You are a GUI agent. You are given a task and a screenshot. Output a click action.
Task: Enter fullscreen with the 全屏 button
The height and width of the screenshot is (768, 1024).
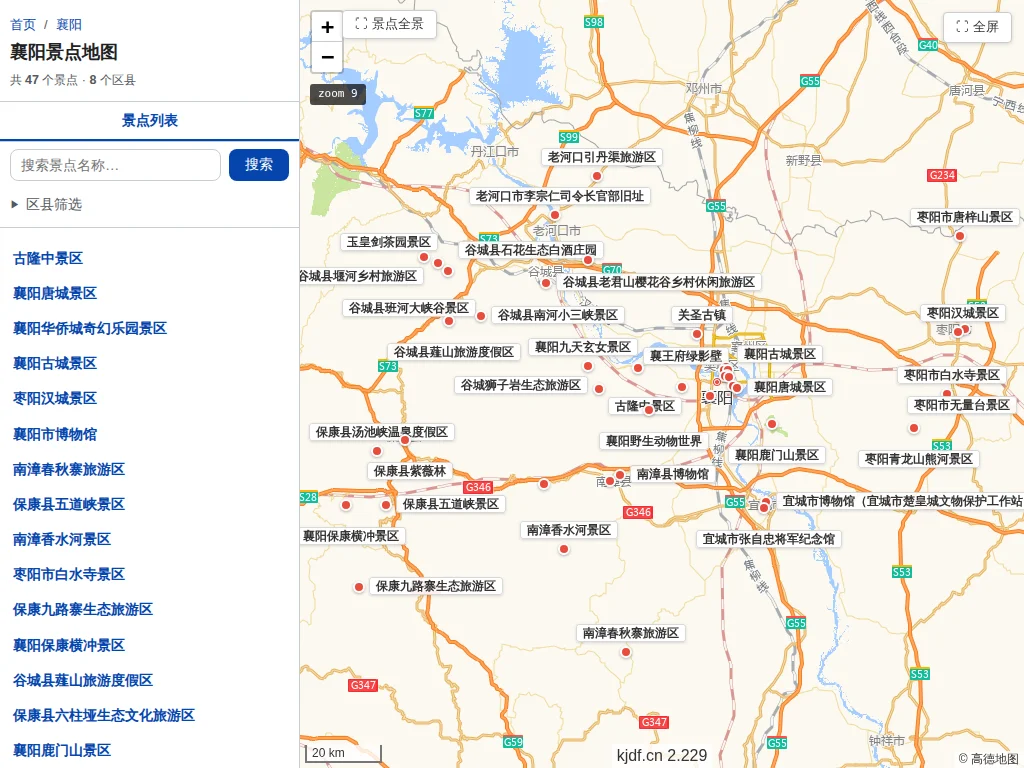[977, 27]
